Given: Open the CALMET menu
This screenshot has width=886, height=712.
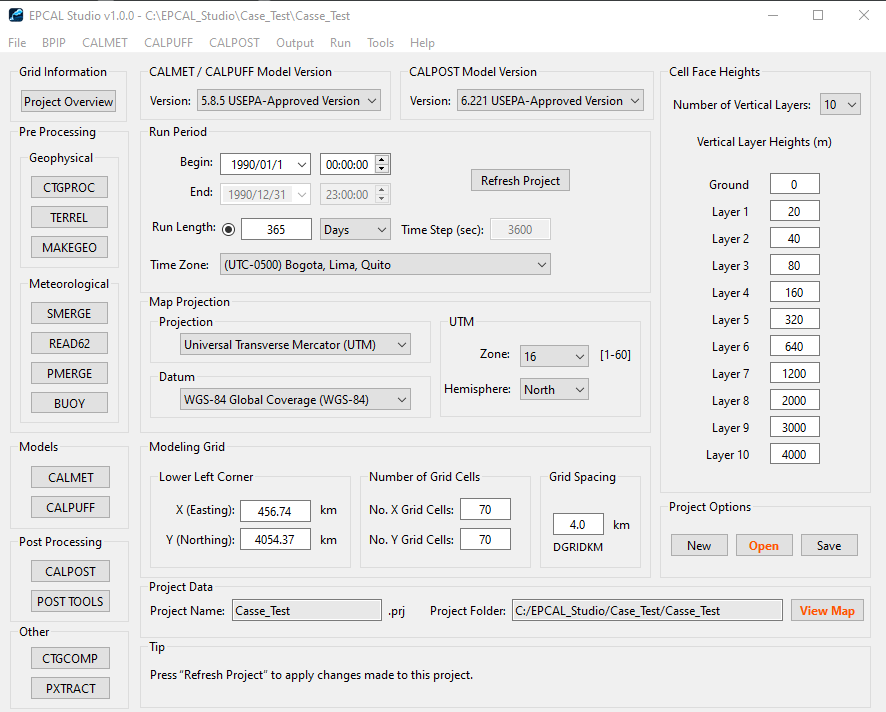Looking at the screenshot, I should tap(105, 43).
